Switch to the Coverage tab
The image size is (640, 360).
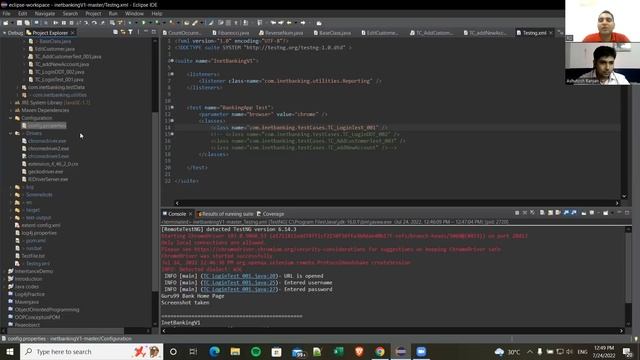click(x=271, y=214)
